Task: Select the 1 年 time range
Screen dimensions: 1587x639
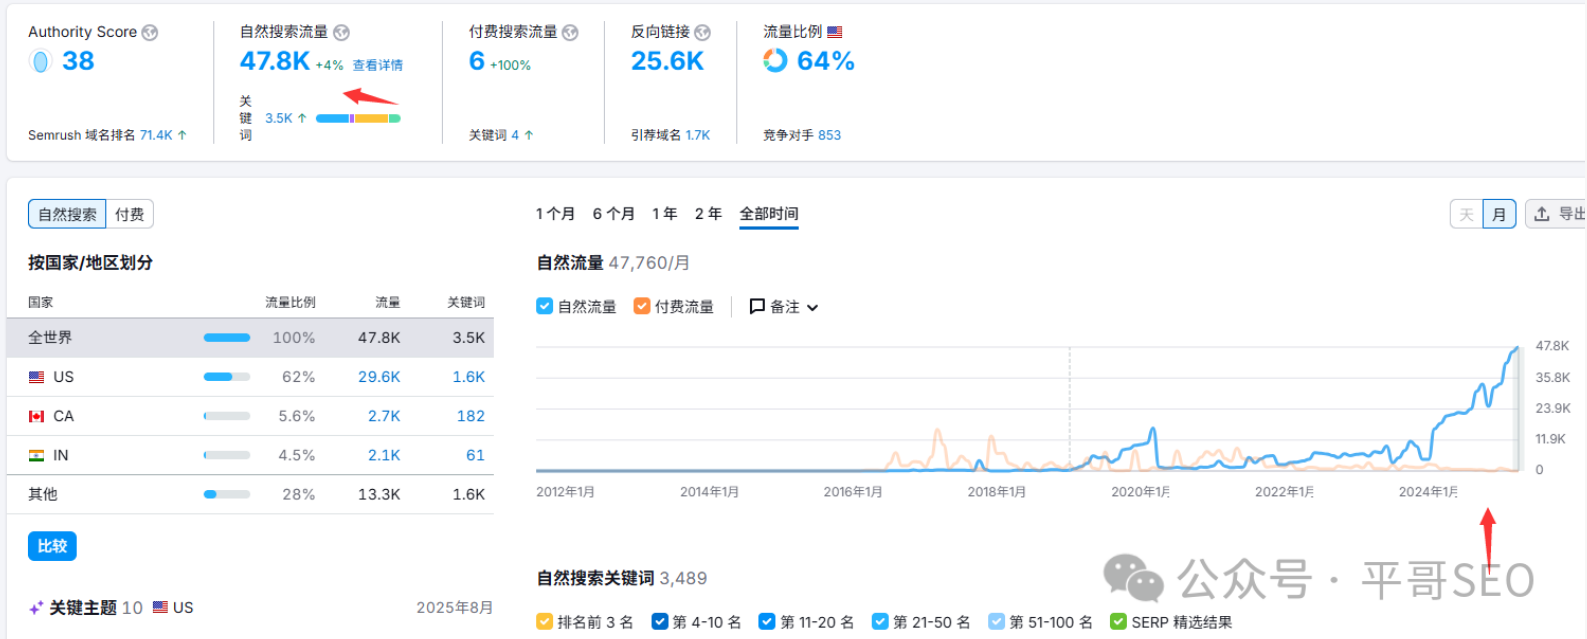Action: click(664, 213)
